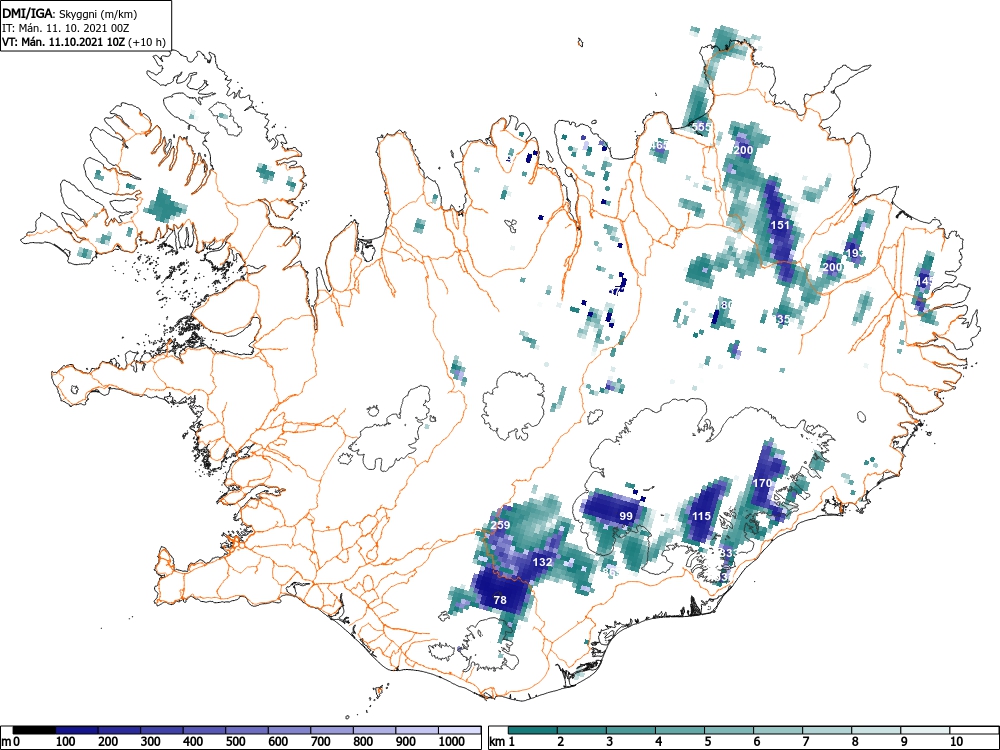1000x750 pixels.
Task: Click the DMI/IGA Skyggni title text
Action: [70, 13]
